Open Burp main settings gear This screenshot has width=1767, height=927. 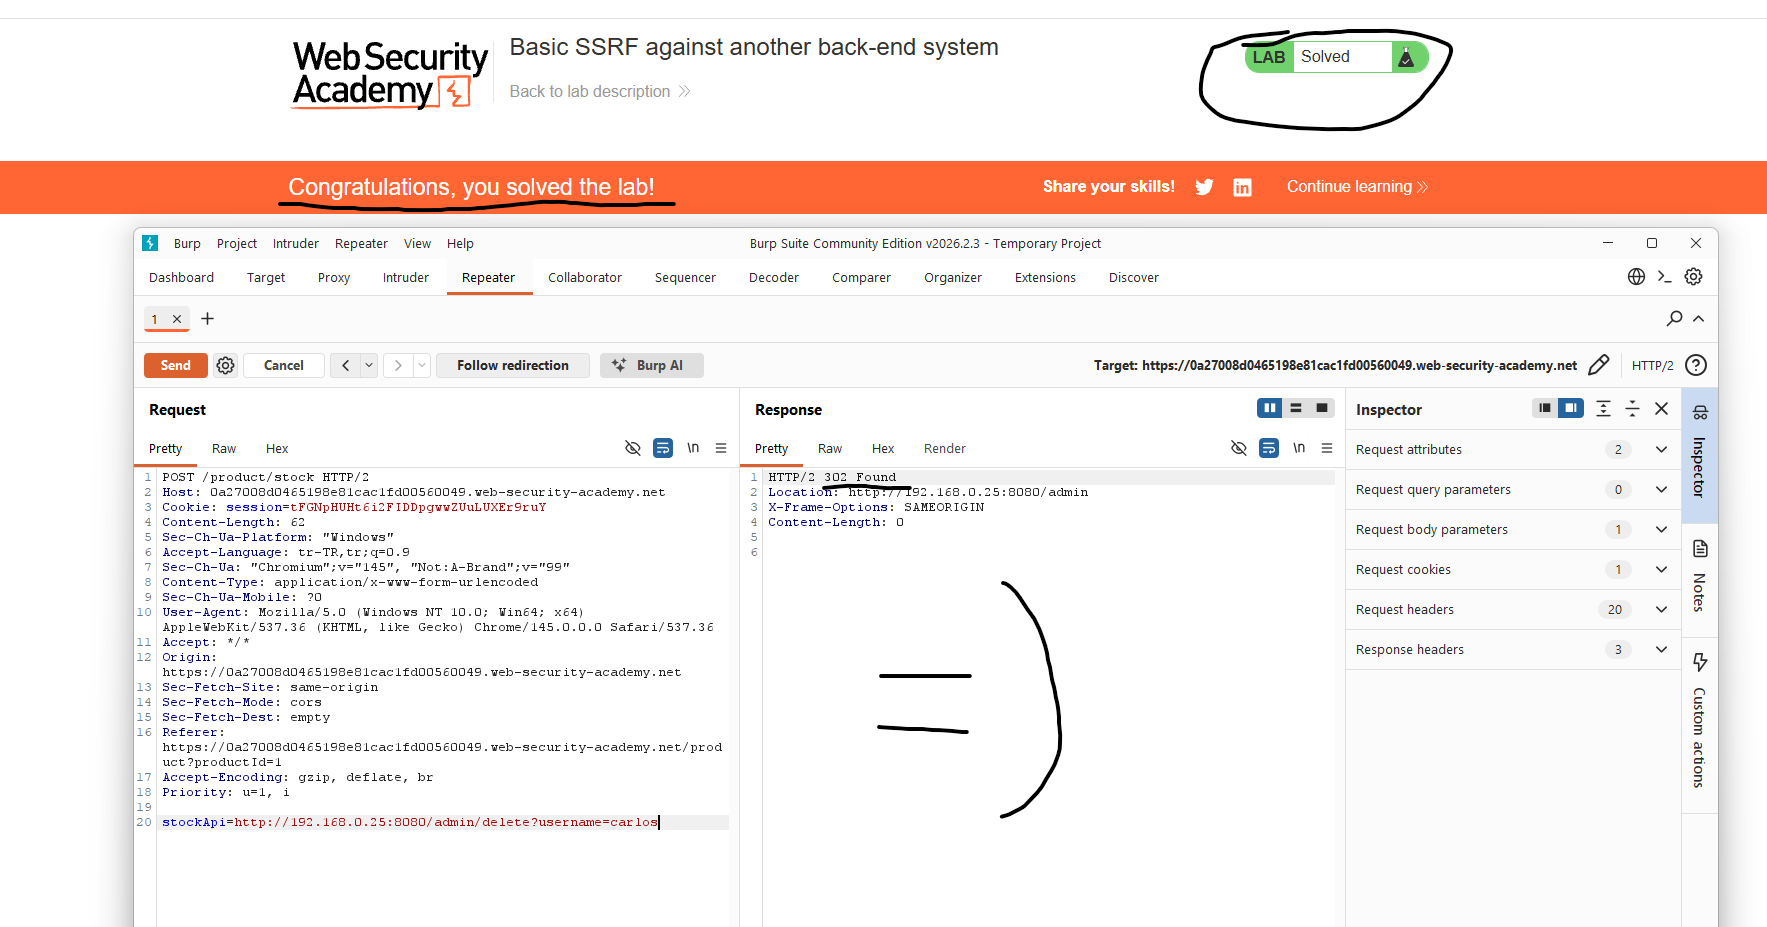1693,277
